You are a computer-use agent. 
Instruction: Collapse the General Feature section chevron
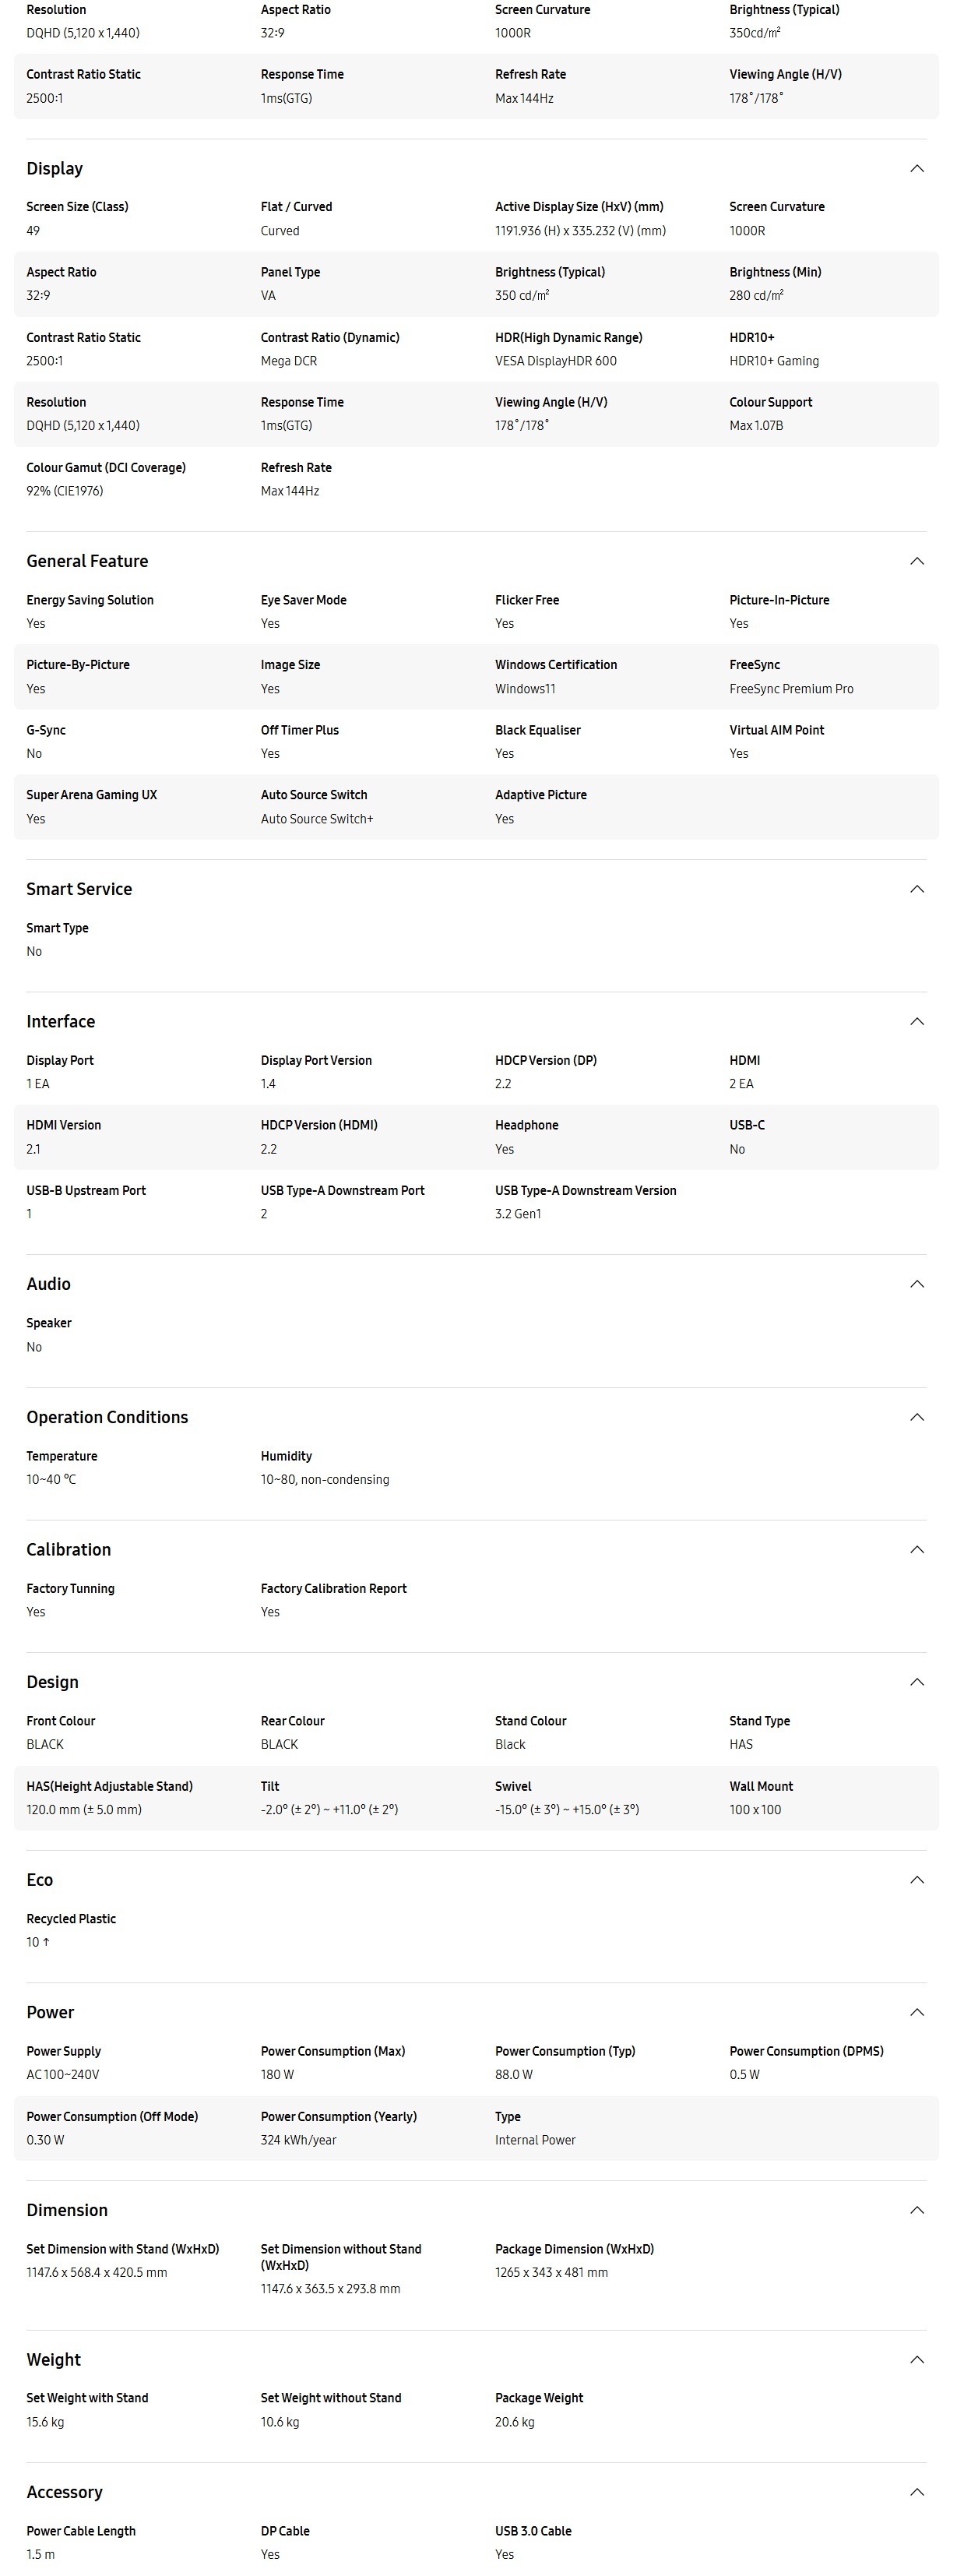coord(916,561)
